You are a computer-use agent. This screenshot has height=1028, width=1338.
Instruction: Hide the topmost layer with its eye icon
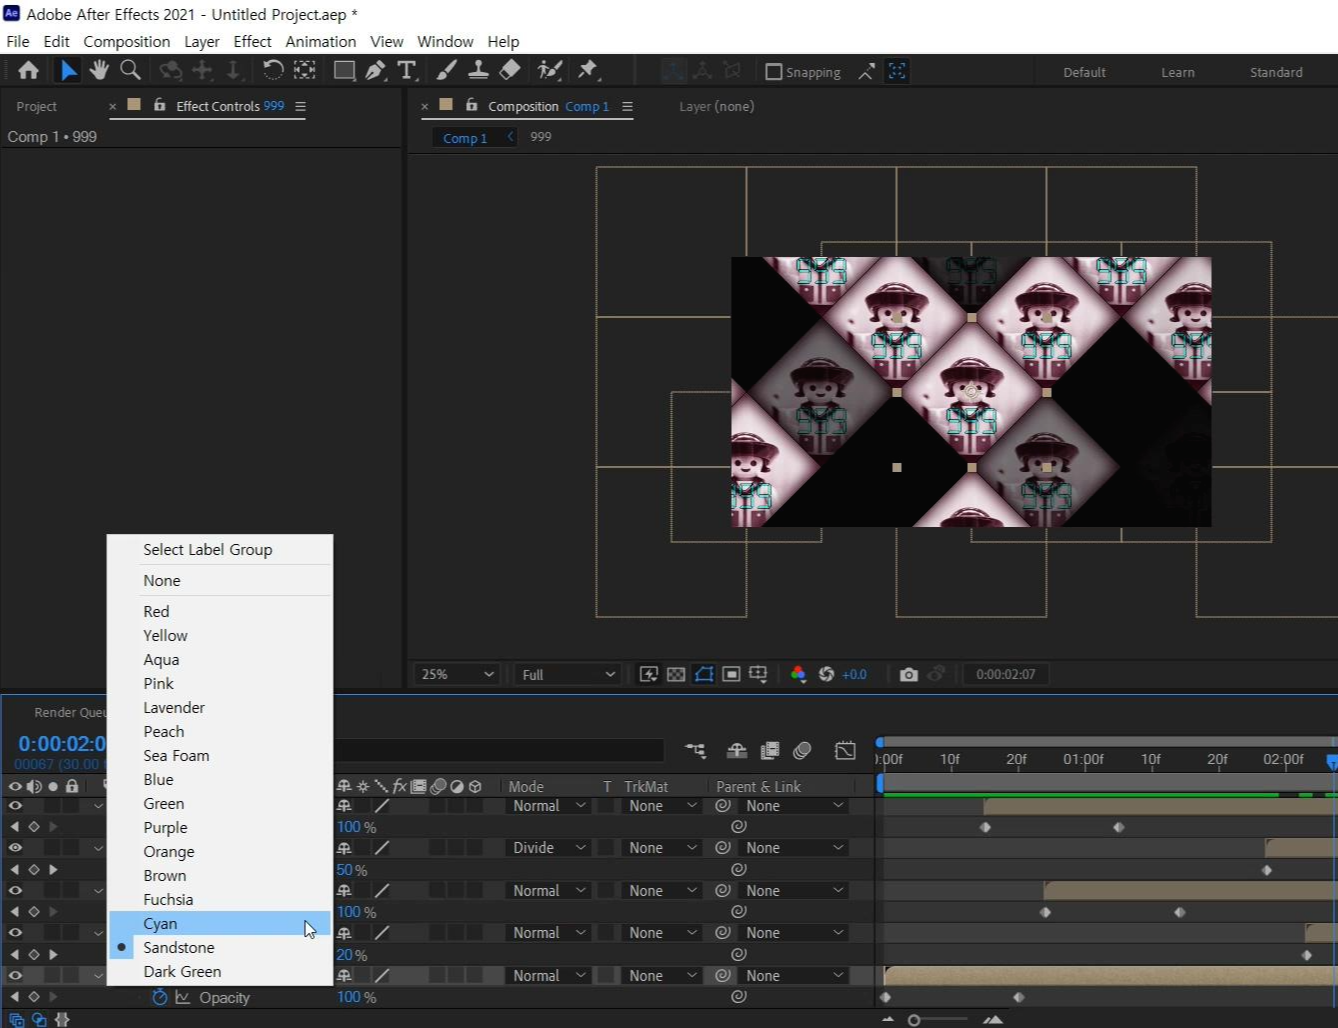coord(15,805)
